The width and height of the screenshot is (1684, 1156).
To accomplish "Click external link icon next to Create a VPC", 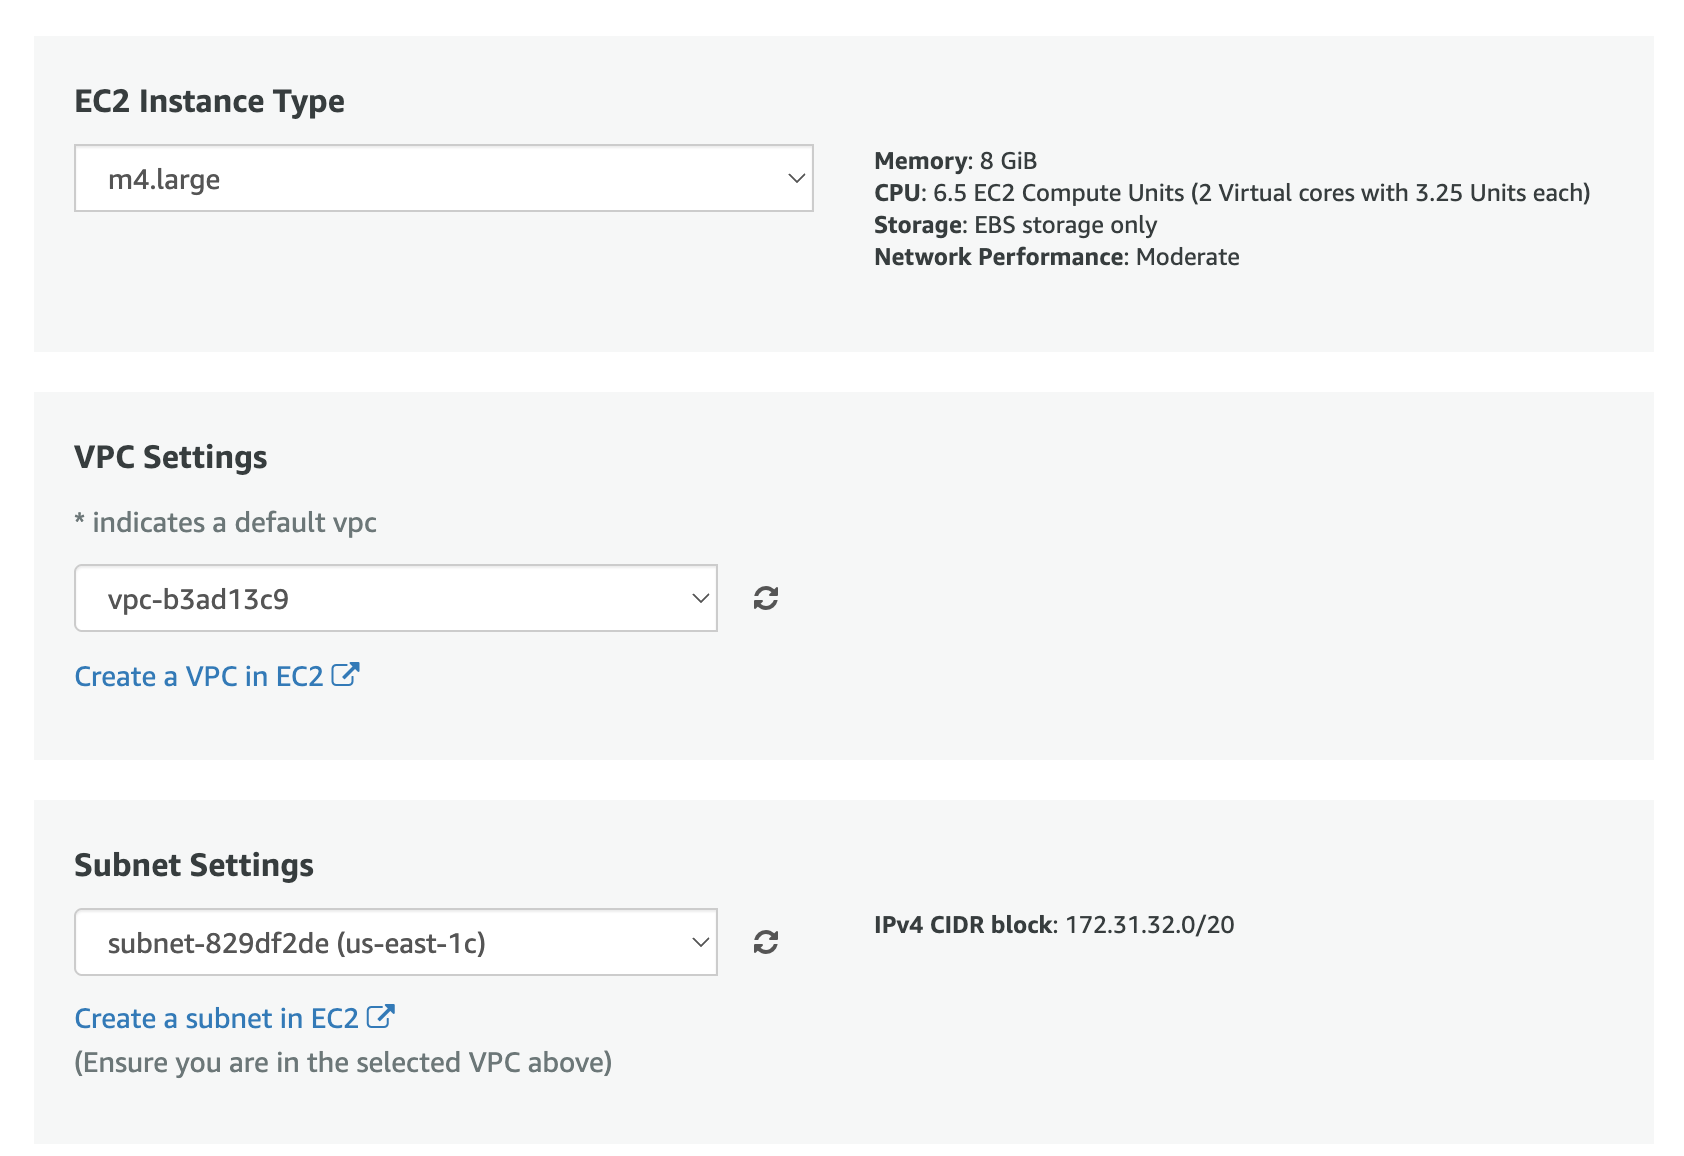I will [345, 675].
